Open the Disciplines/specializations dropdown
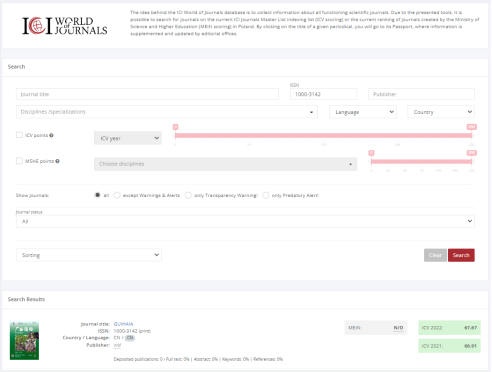Viewport: 492px width, 372px height. [x=167, y=112]
